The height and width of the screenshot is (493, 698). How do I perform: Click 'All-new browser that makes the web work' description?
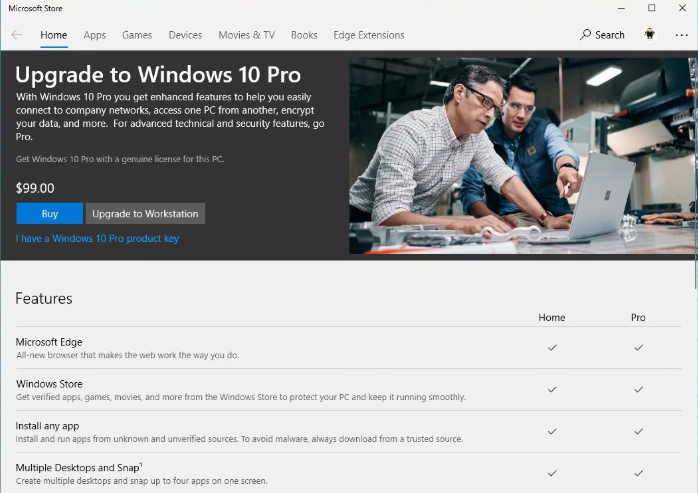[x=127, y=355]
